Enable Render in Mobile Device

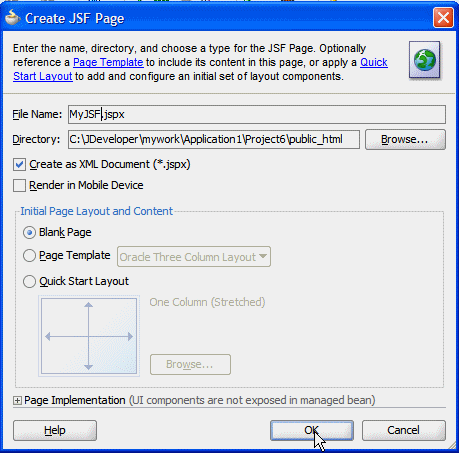pyautogui.click(x=19, y=186)
